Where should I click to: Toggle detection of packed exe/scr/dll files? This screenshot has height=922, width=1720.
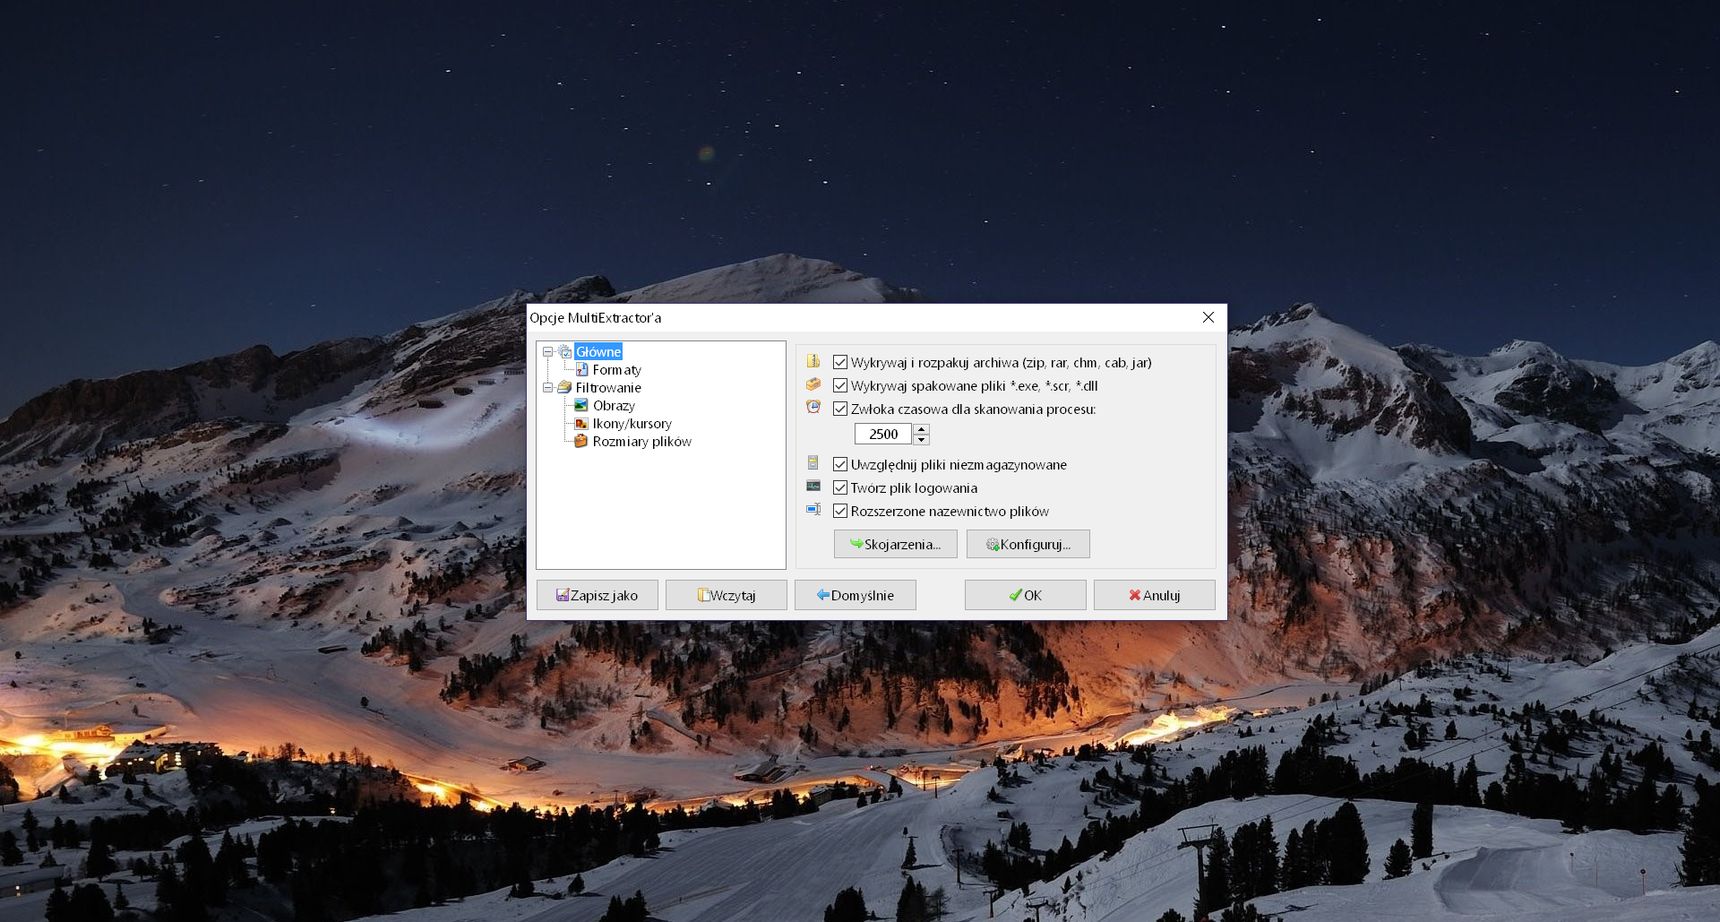pos(840,386)
